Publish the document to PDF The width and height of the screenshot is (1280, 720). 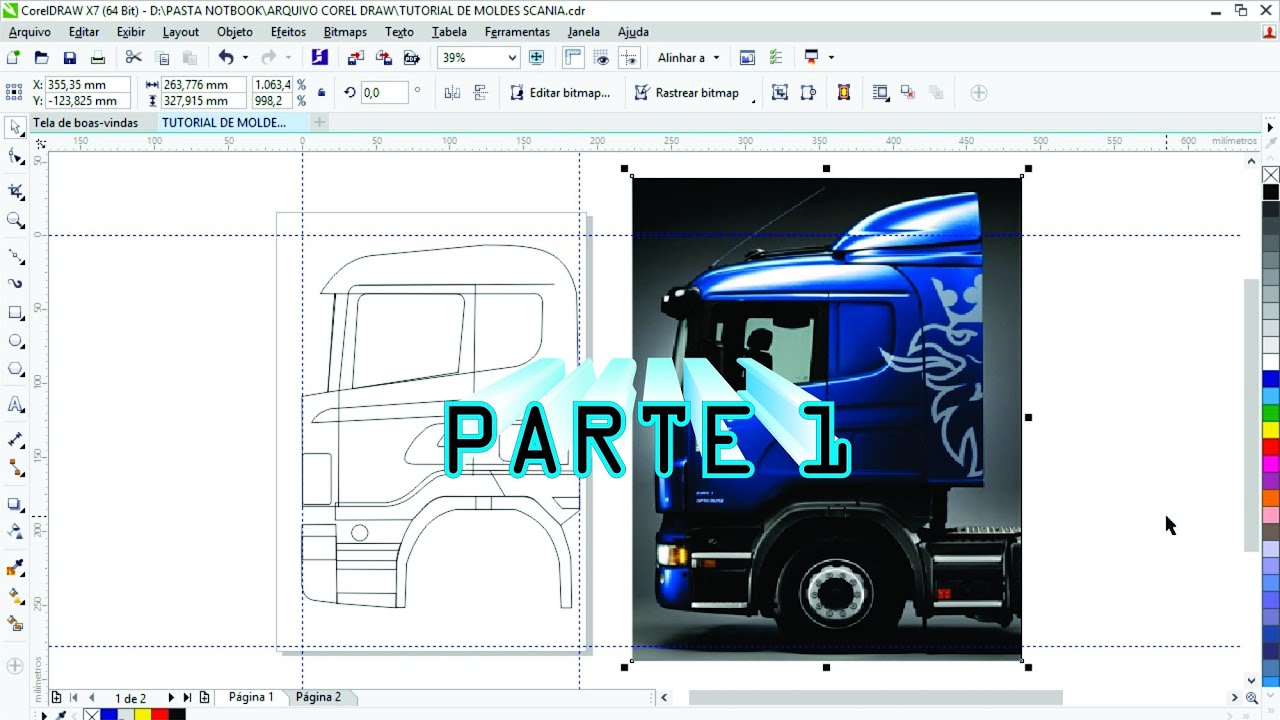[411, 58]
